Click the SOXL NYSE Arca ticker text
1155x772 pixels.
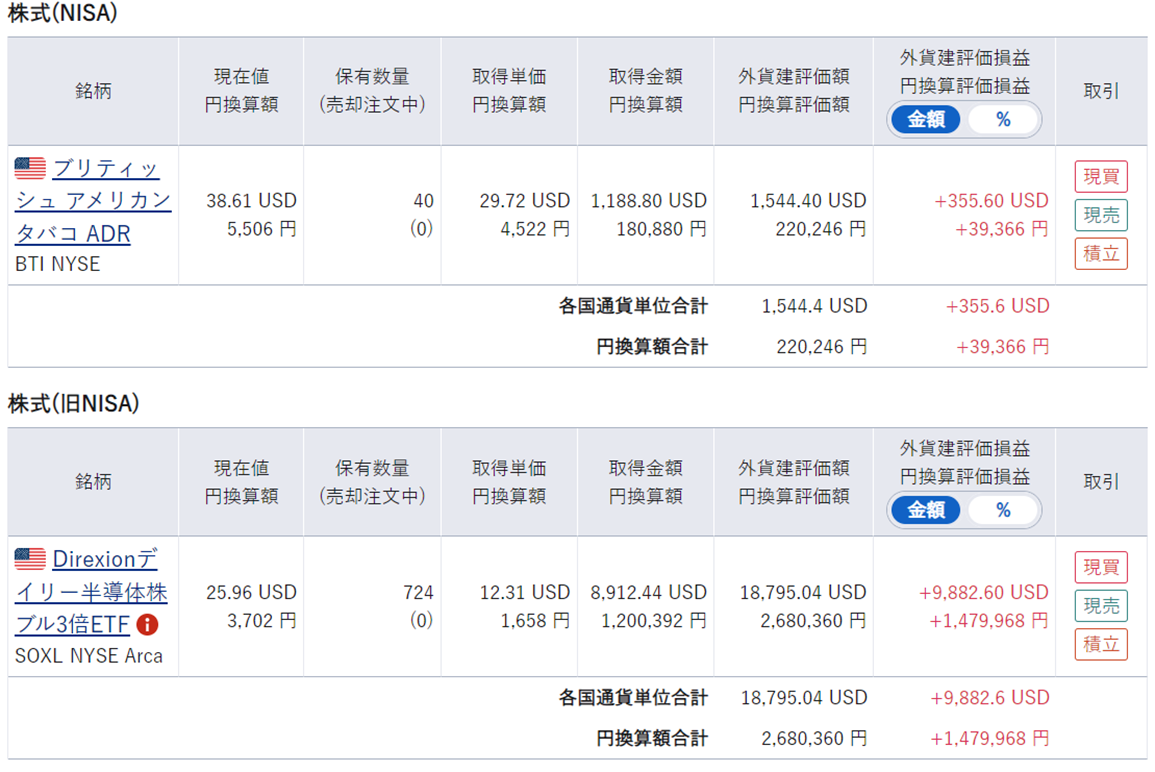coord(88,656)
